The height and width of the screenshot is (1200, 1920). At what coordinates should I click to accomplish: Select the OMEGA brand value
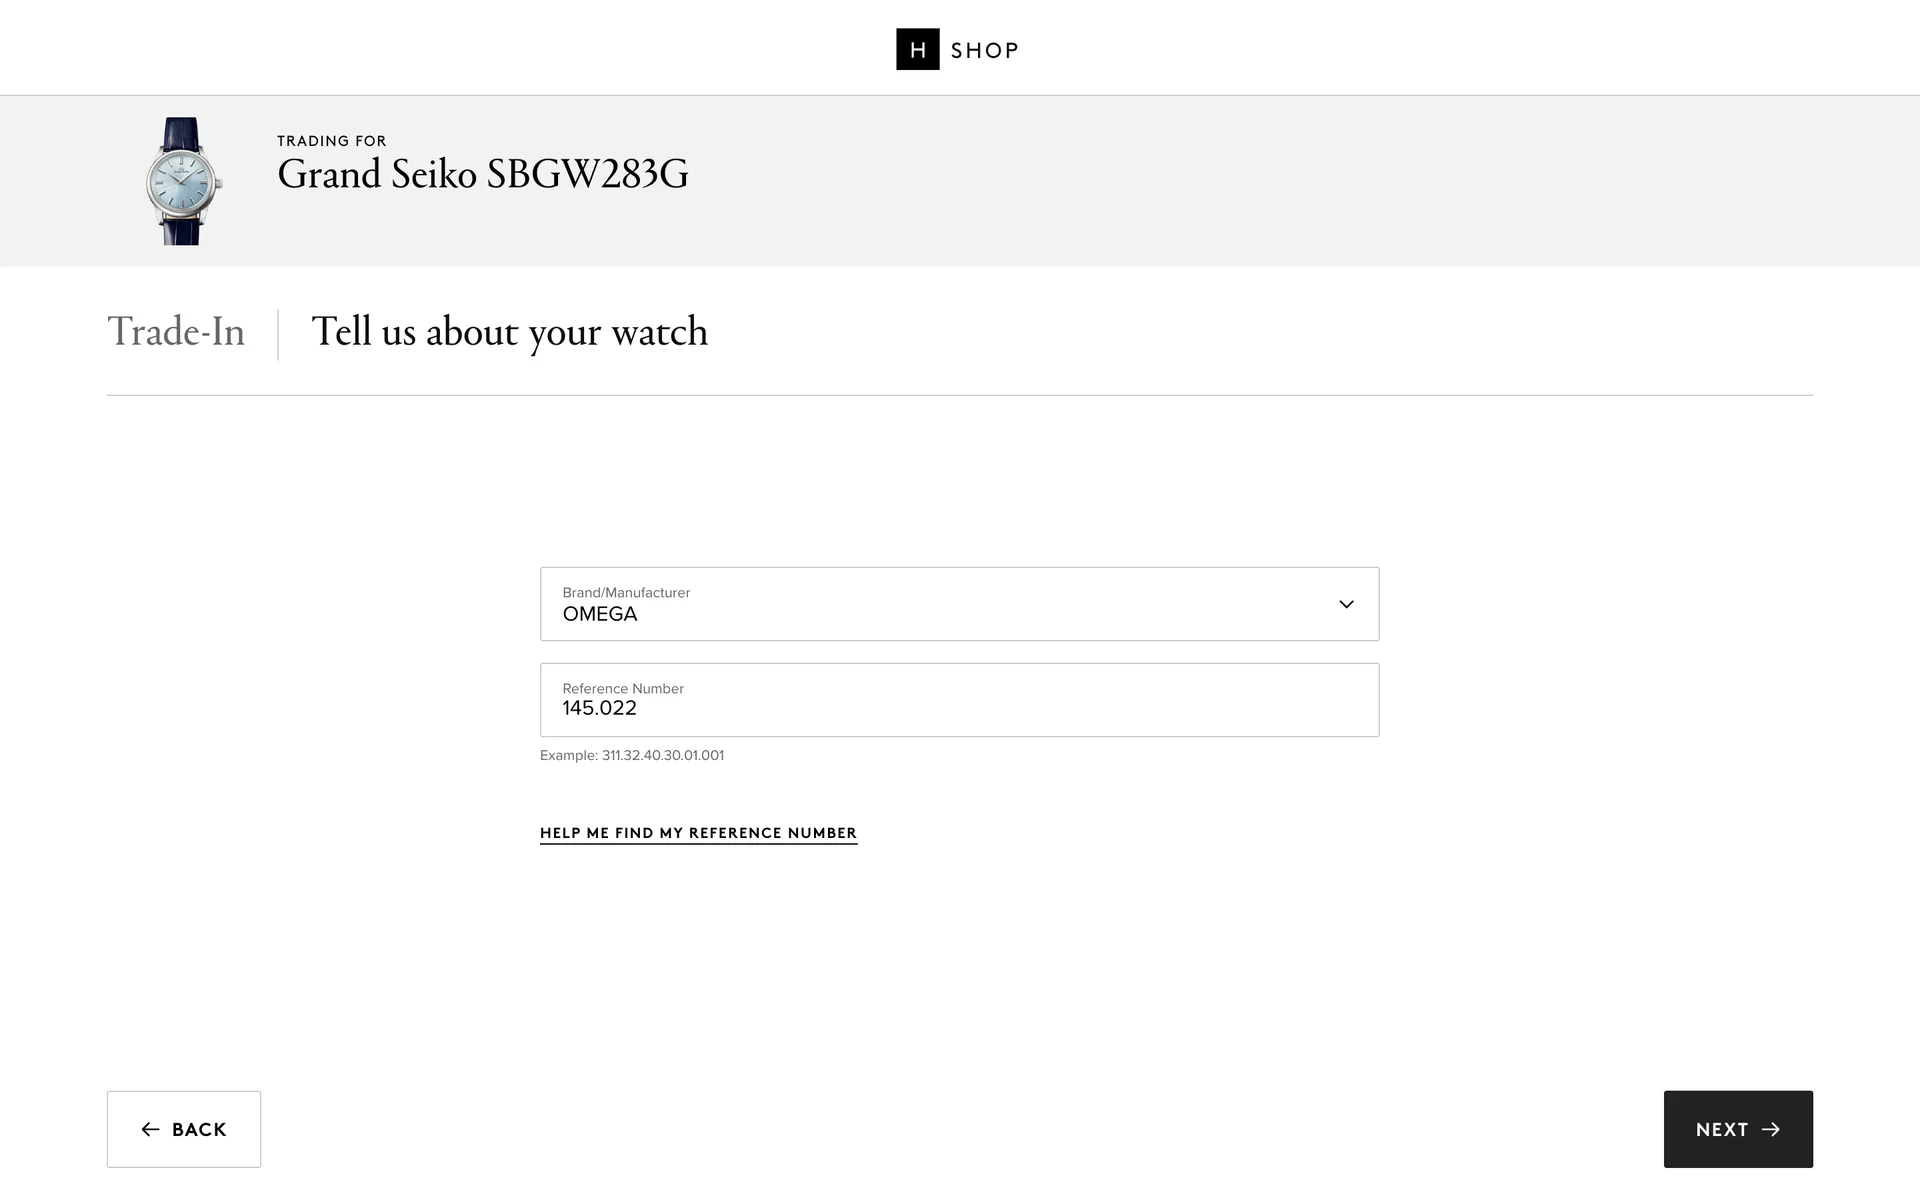coord(600,615)
